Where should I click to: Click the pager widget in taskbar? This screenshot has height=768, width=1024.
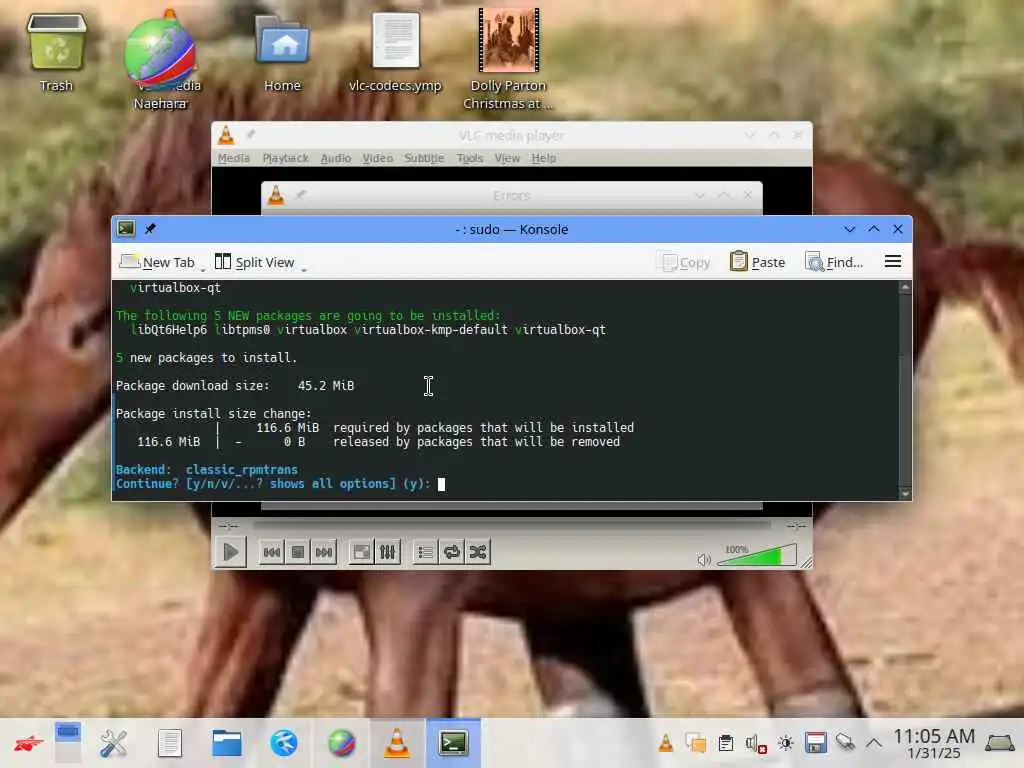68,743
